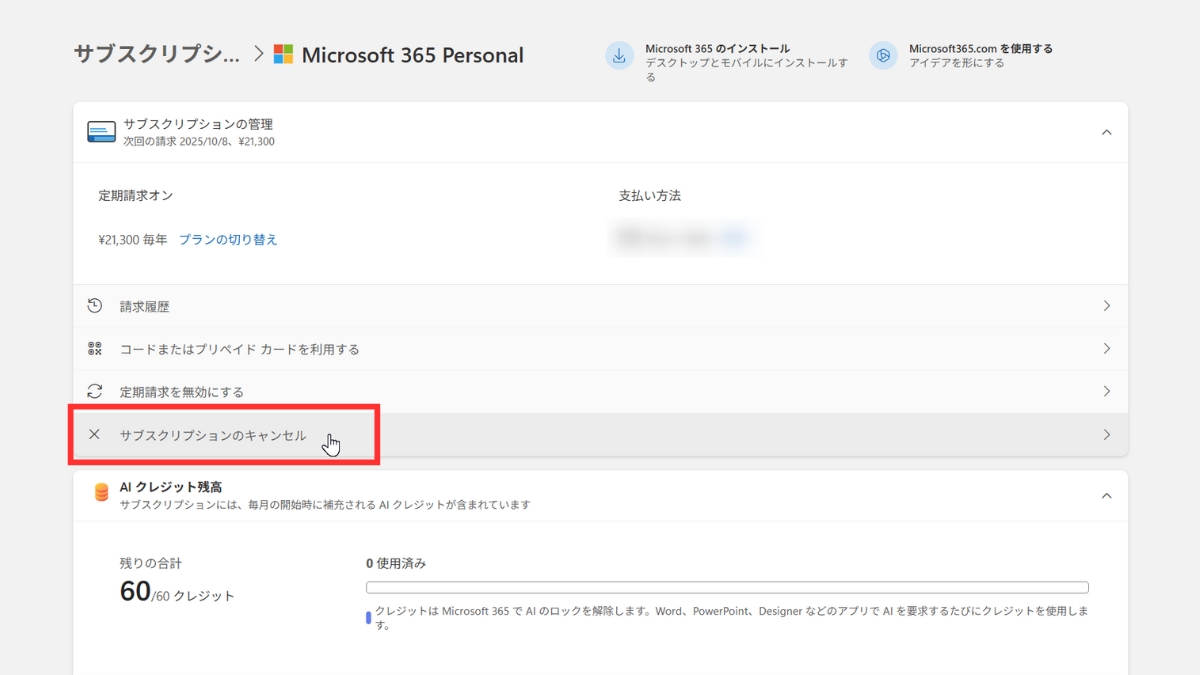Click the Microsoft 365 install download icon
Screen dimensions: 1200x675
(619, 56)
